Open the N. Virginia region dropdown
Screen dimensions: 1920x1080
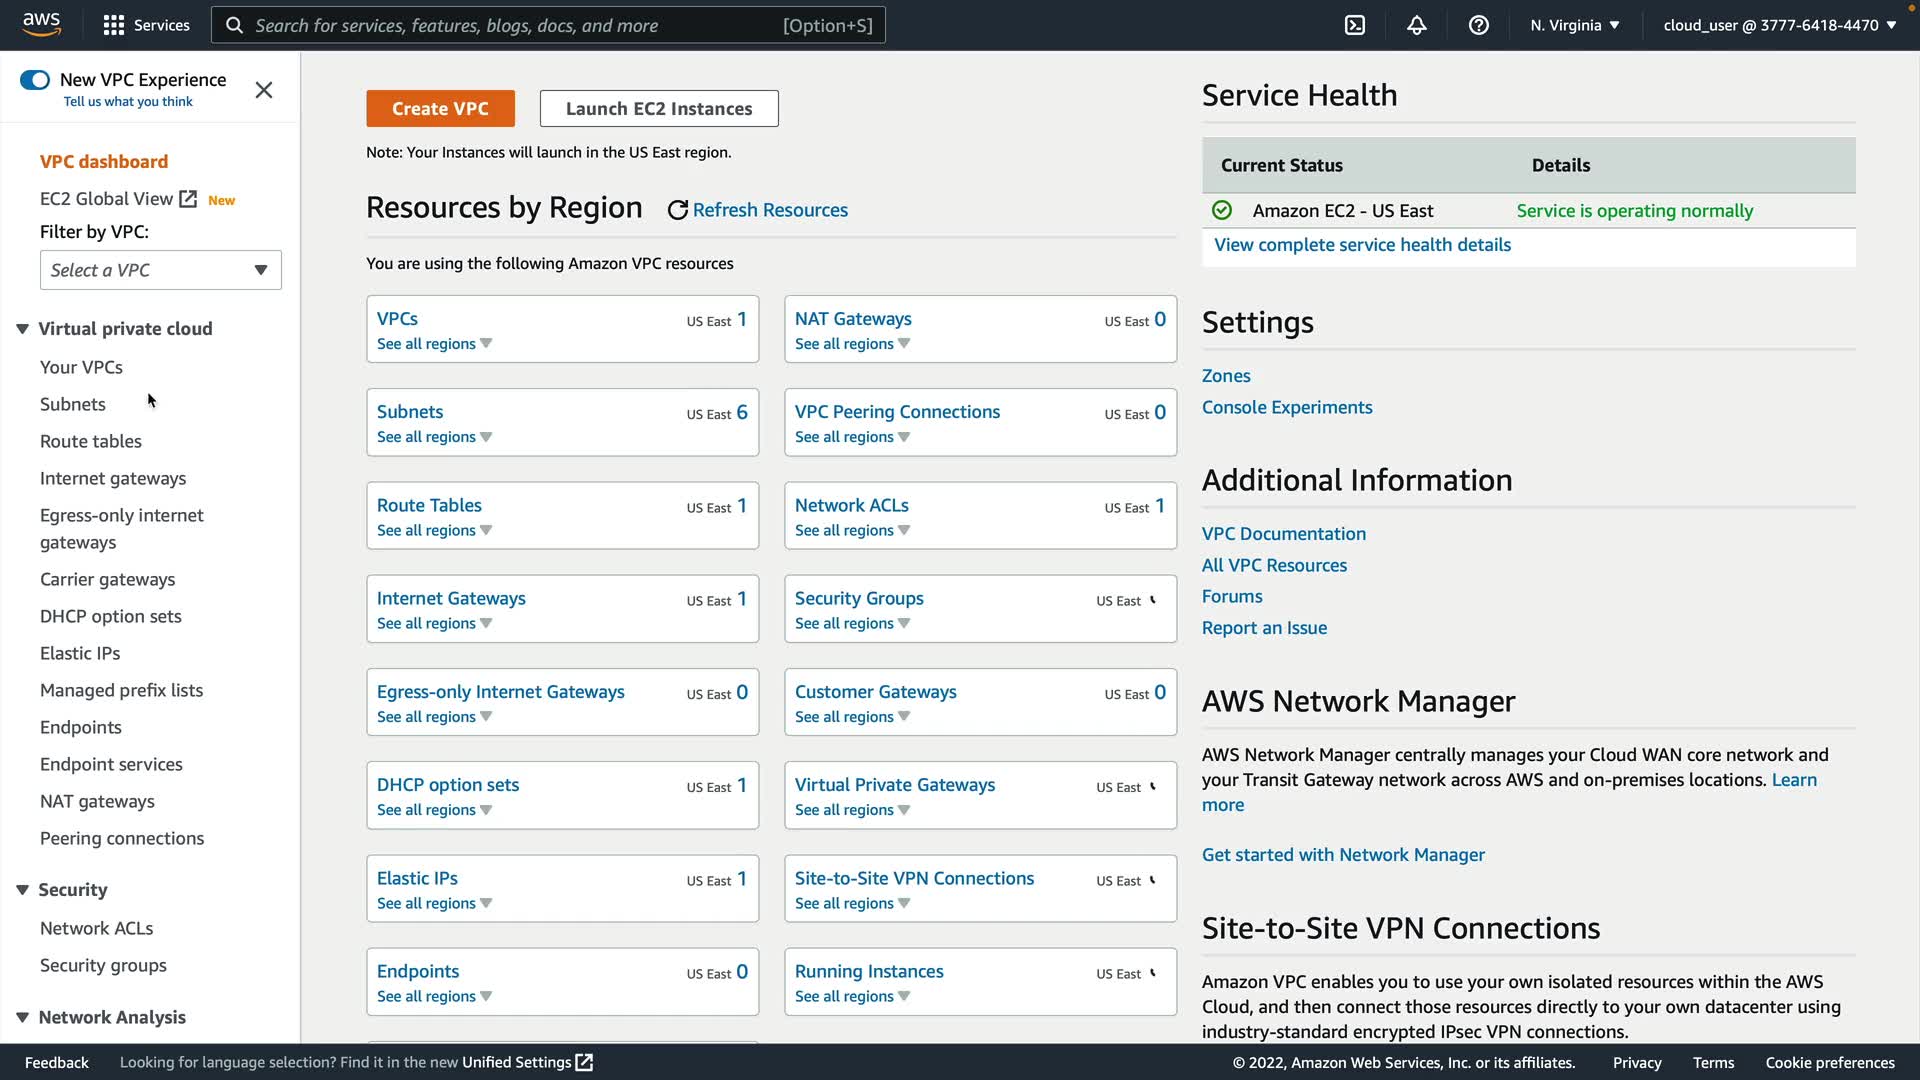point(1574,25)
